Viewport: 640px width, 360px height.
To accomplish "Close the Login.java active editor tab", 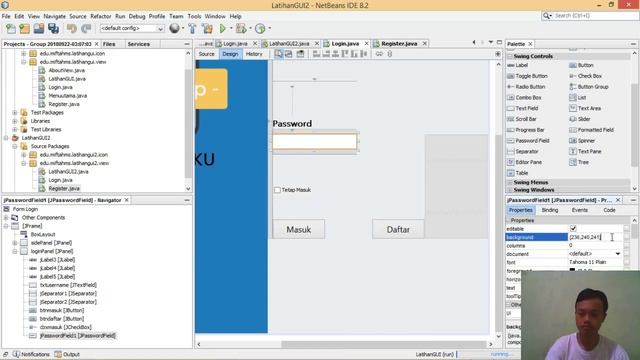I will 367,43.
